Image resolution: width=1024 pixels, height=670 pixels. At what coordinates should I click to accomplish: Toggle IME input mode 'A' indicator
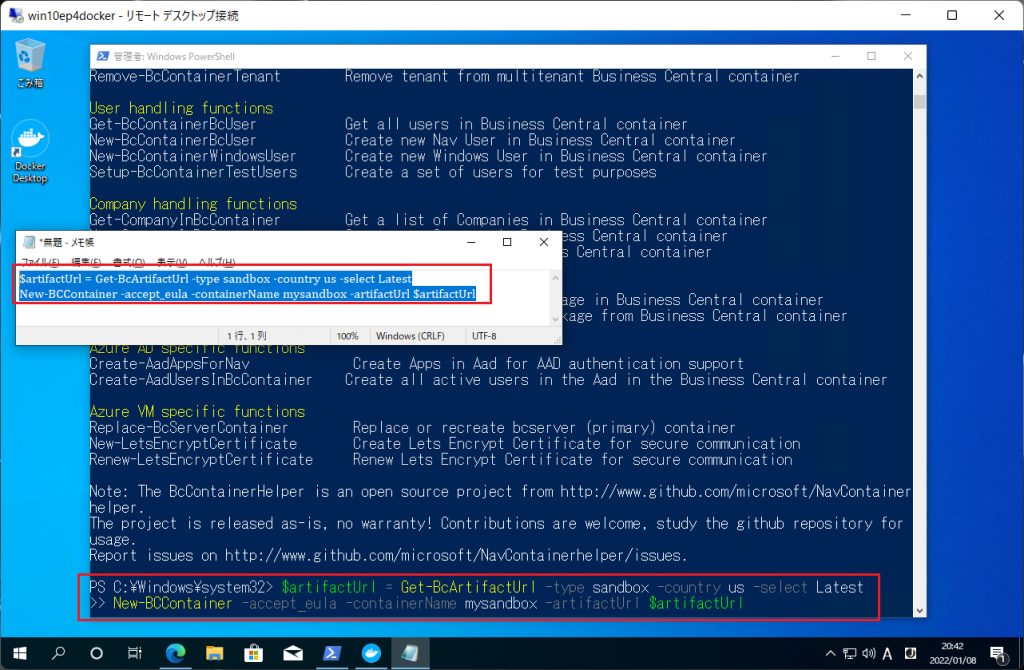pyautogui.click(x=888, y=654)
